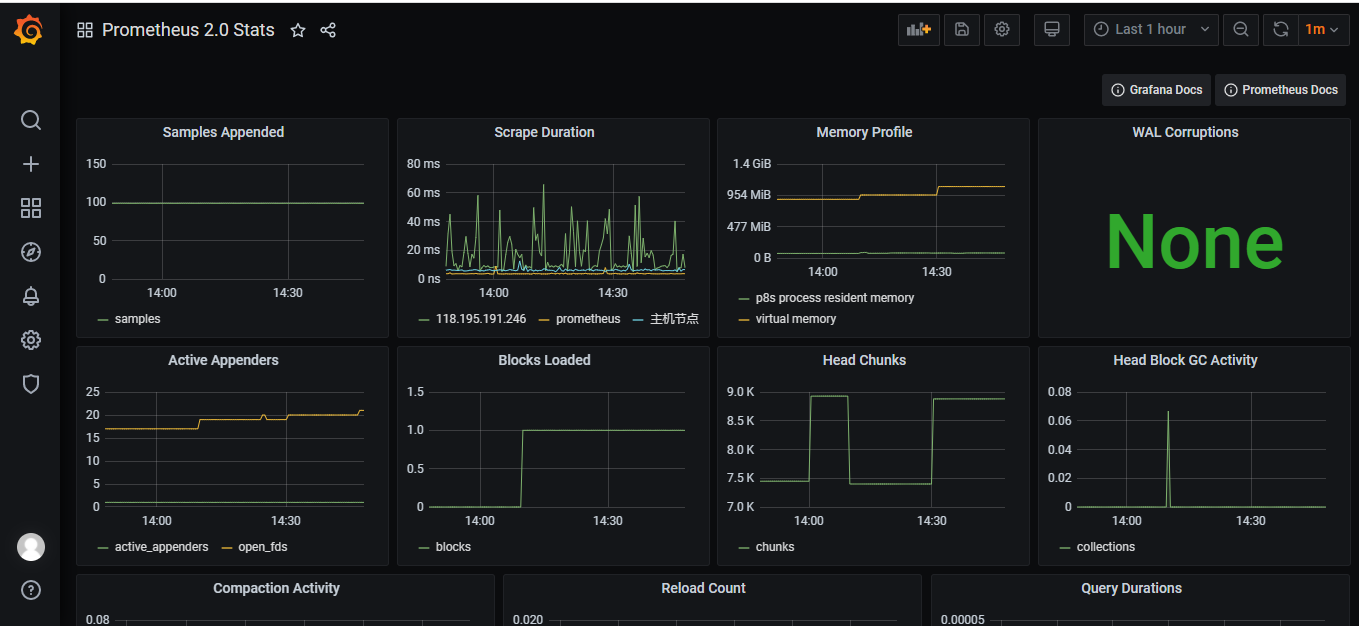Toggle the virtual memory legend series
The width and height of the screenshot is (1359, 626).
click(x=795, y=319)
